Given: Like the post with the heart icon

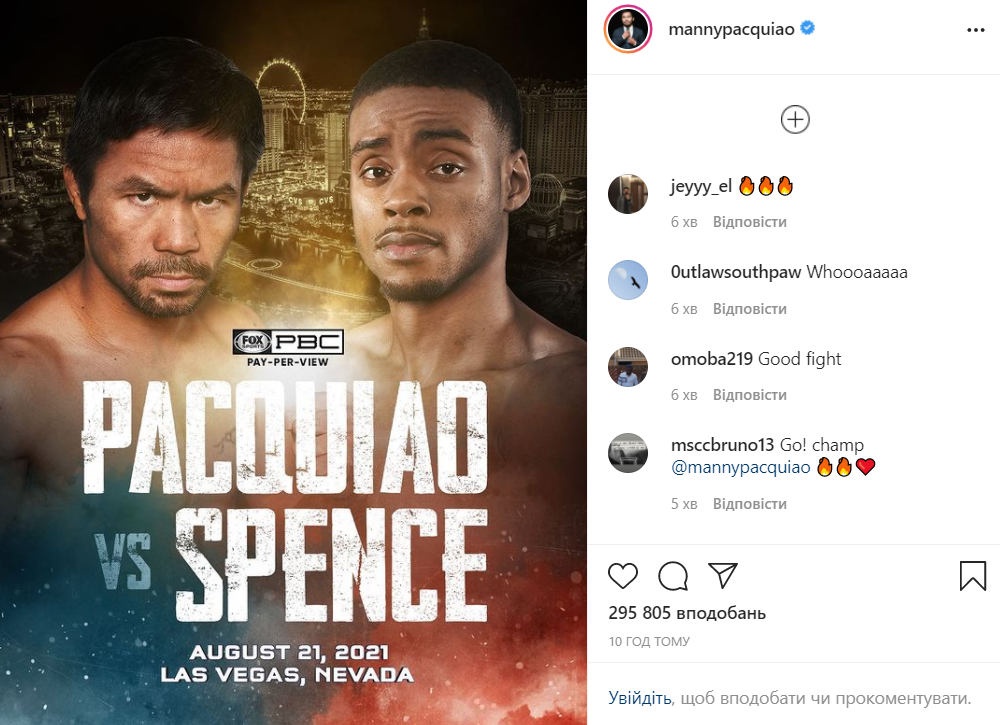Looking at the screenshot, I should tap(623, 576).
